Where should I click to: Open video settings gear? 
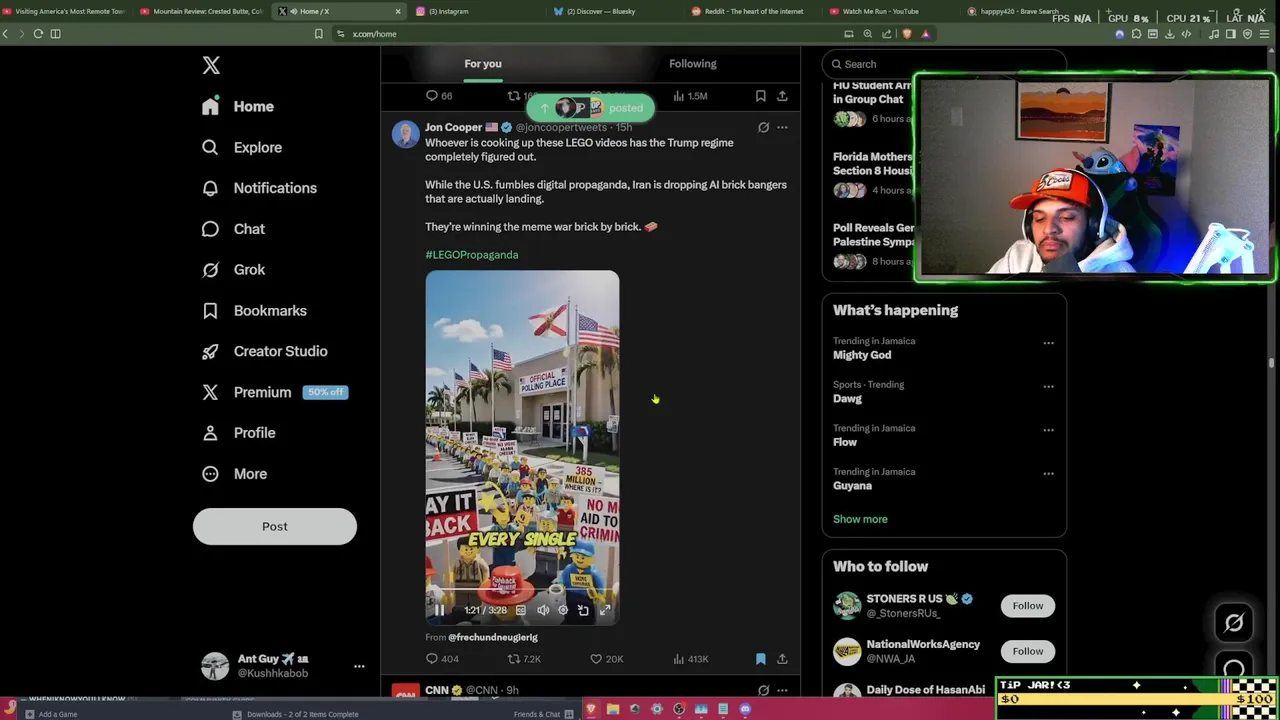pos(563,610)
